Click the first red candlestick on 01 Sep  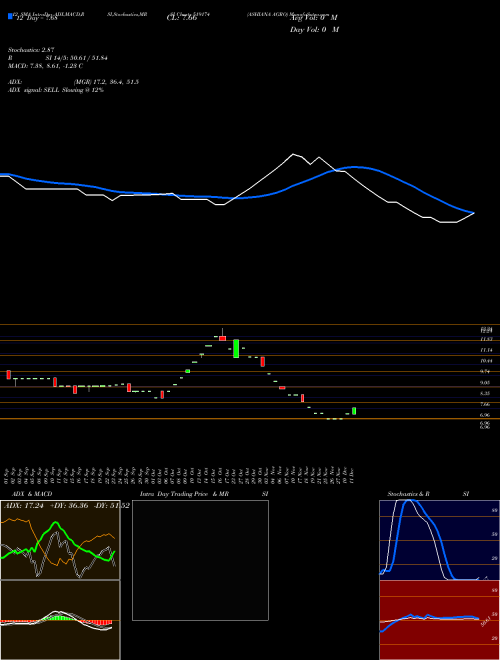(8, 375)
